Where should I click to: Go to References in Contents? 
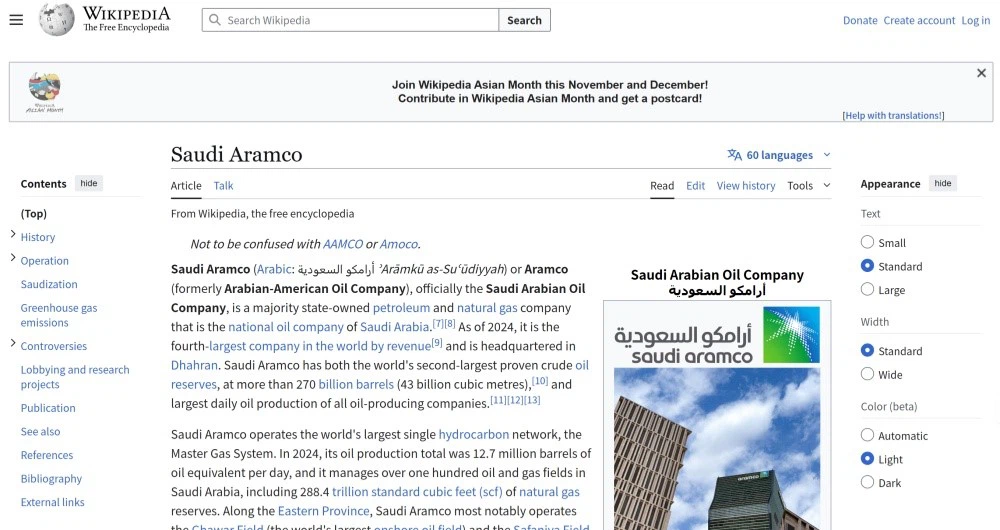click(x=47, y=455)
